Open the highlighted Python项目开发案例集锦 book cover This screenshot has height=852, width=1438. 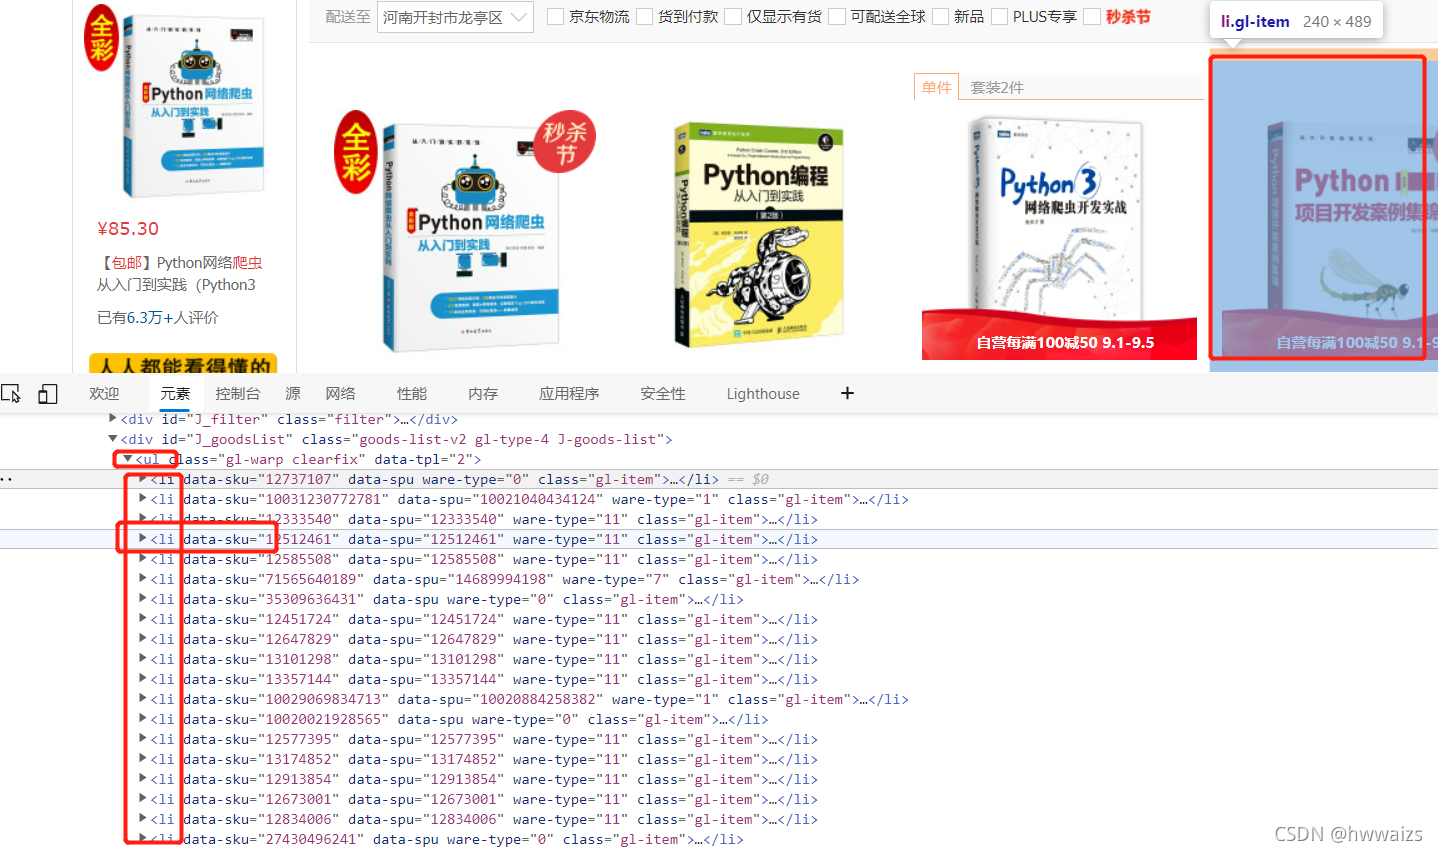point(1330,239)
